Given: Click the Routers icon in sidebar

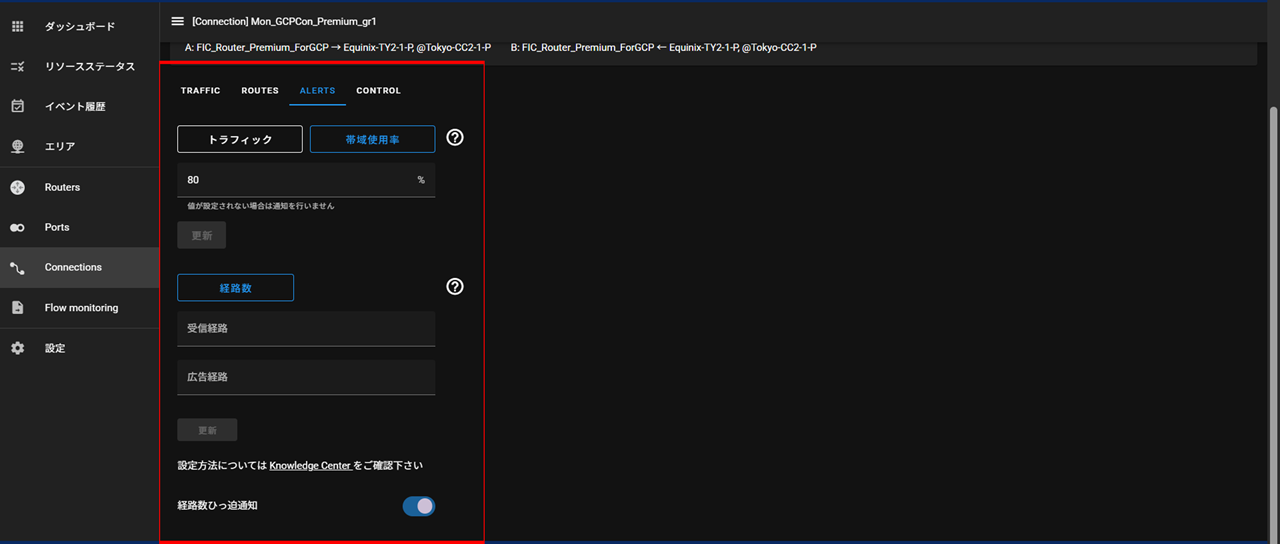Looking at the screenshot, I should coord(17,187).
